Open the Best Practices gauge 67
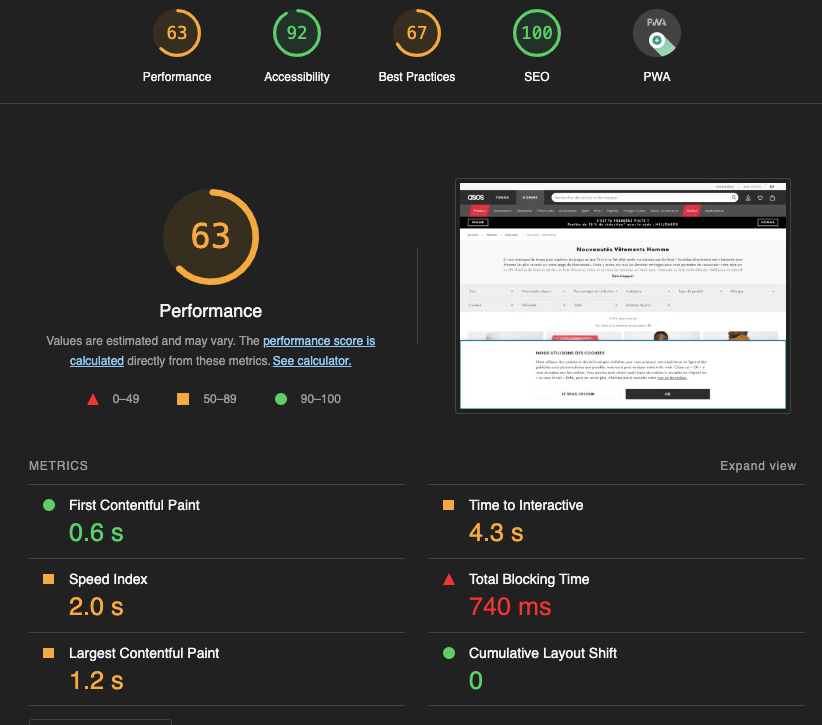The height and width of the screenshot is (725, 822). tap(417, 33)
